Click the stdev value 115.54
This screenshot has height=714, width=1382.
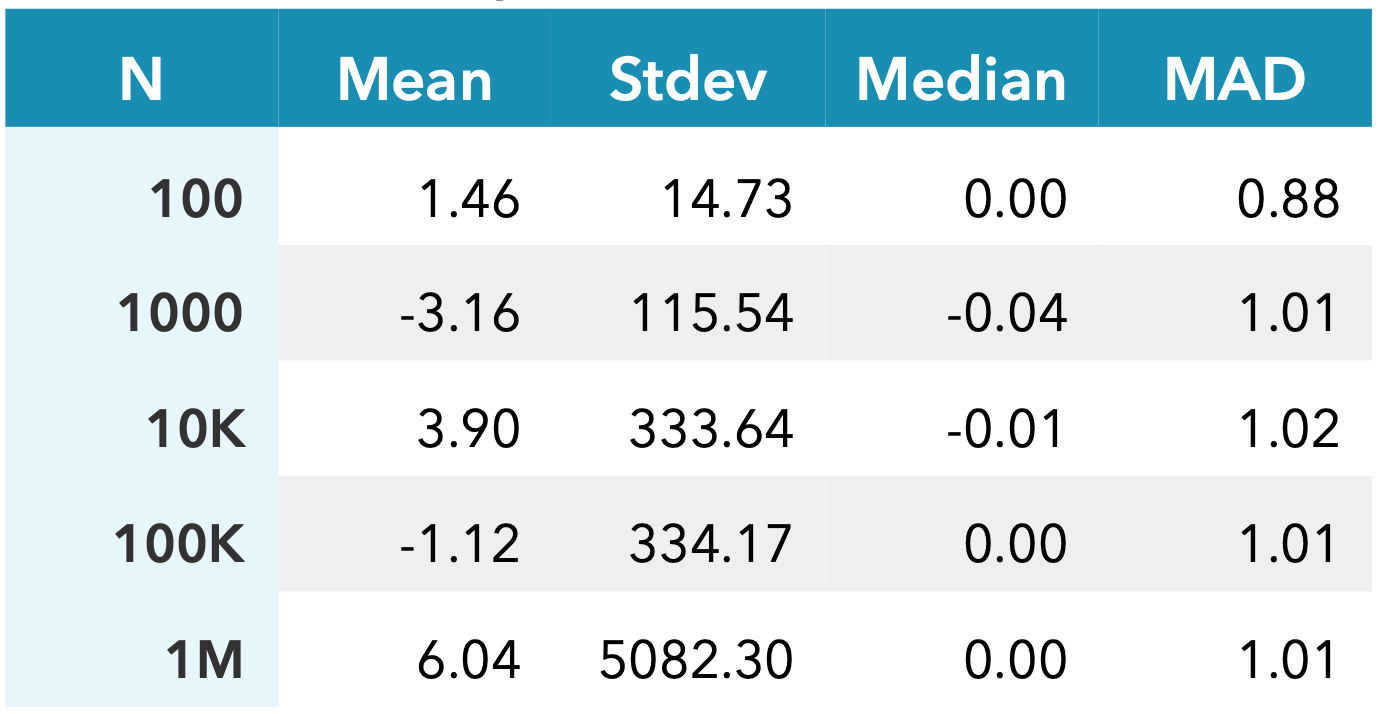pos(712,314)
